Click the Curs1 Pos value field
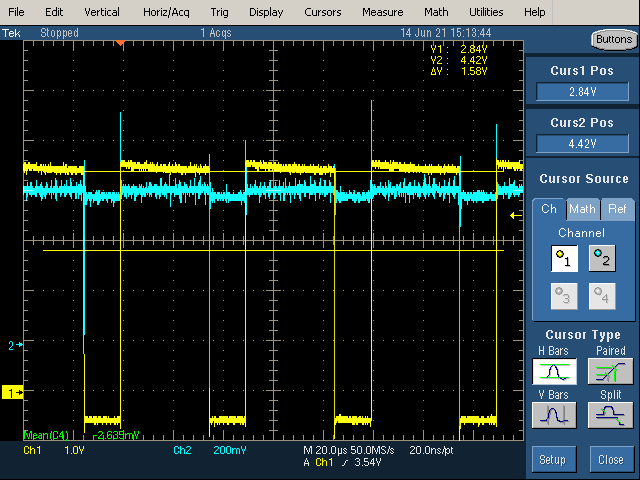640x480 pixels. 582,92
